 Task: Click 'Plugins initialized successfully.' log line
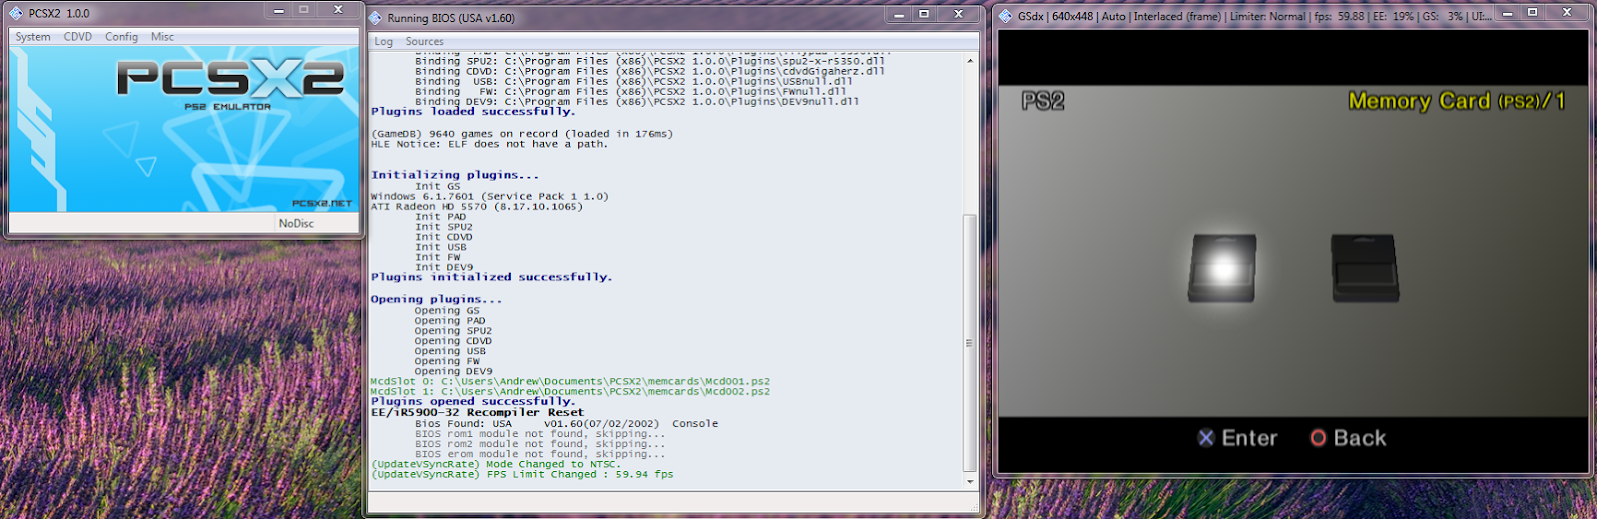click(x=491, y=277)
